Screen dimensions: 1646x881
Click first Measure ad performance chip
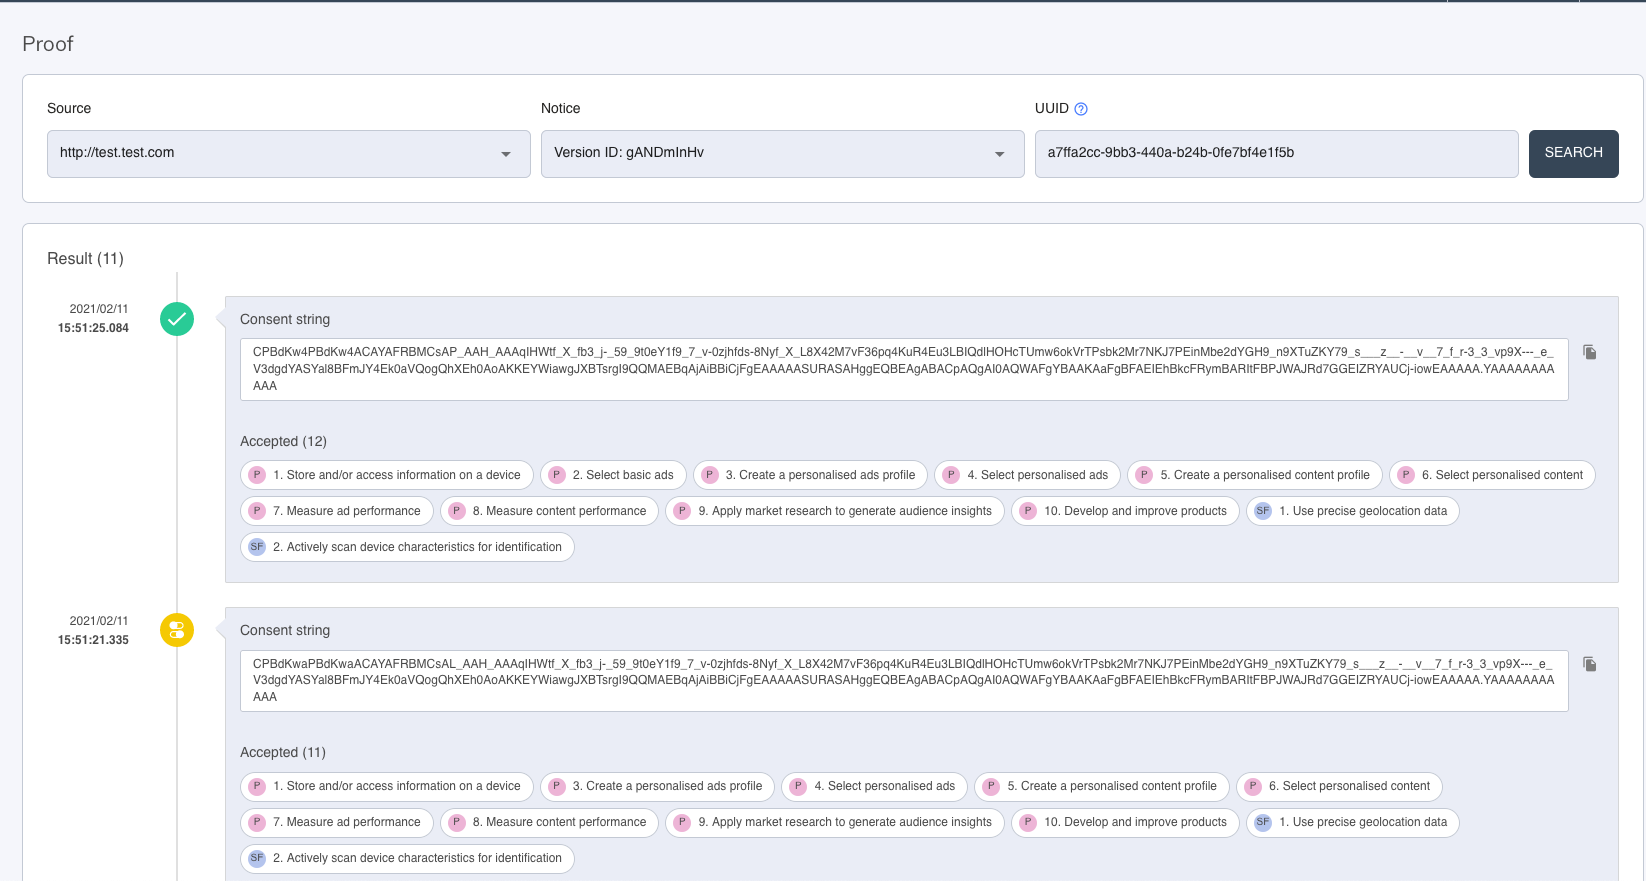click(x=338, y=511)
